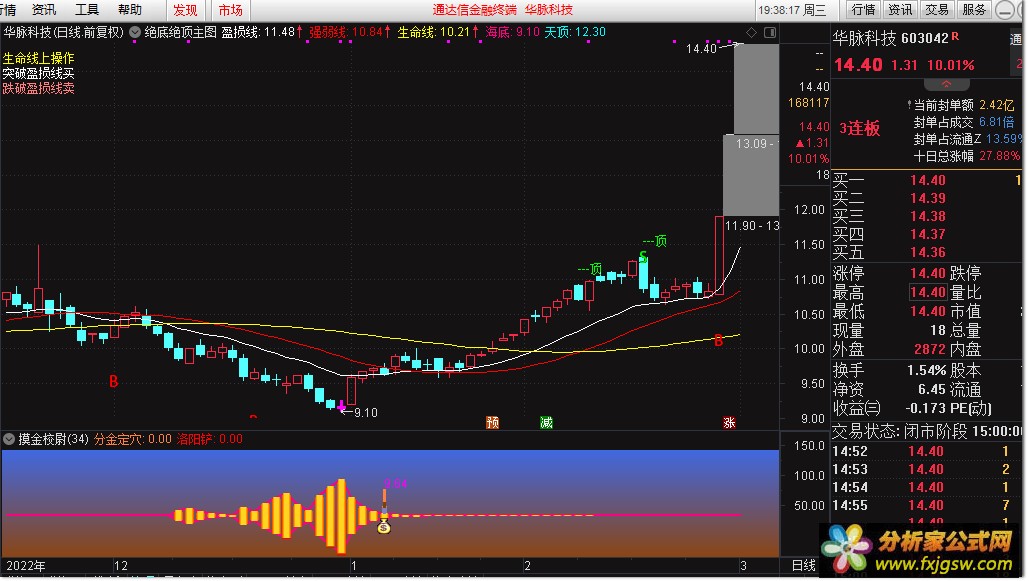Click the 买四 14.37 bid row

927,234
